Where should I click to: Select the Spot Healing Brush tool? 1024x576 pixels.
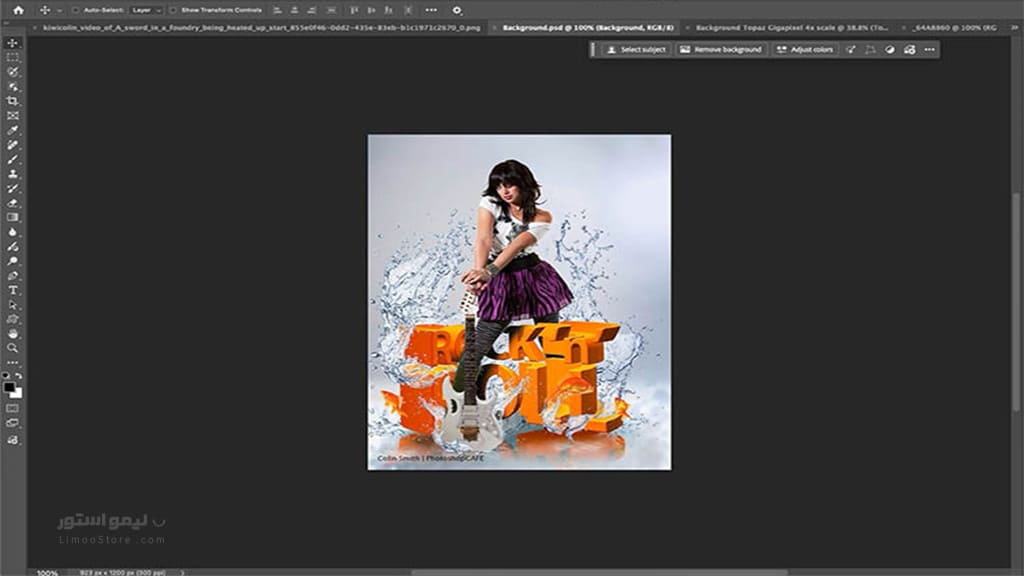coord(12,145)
